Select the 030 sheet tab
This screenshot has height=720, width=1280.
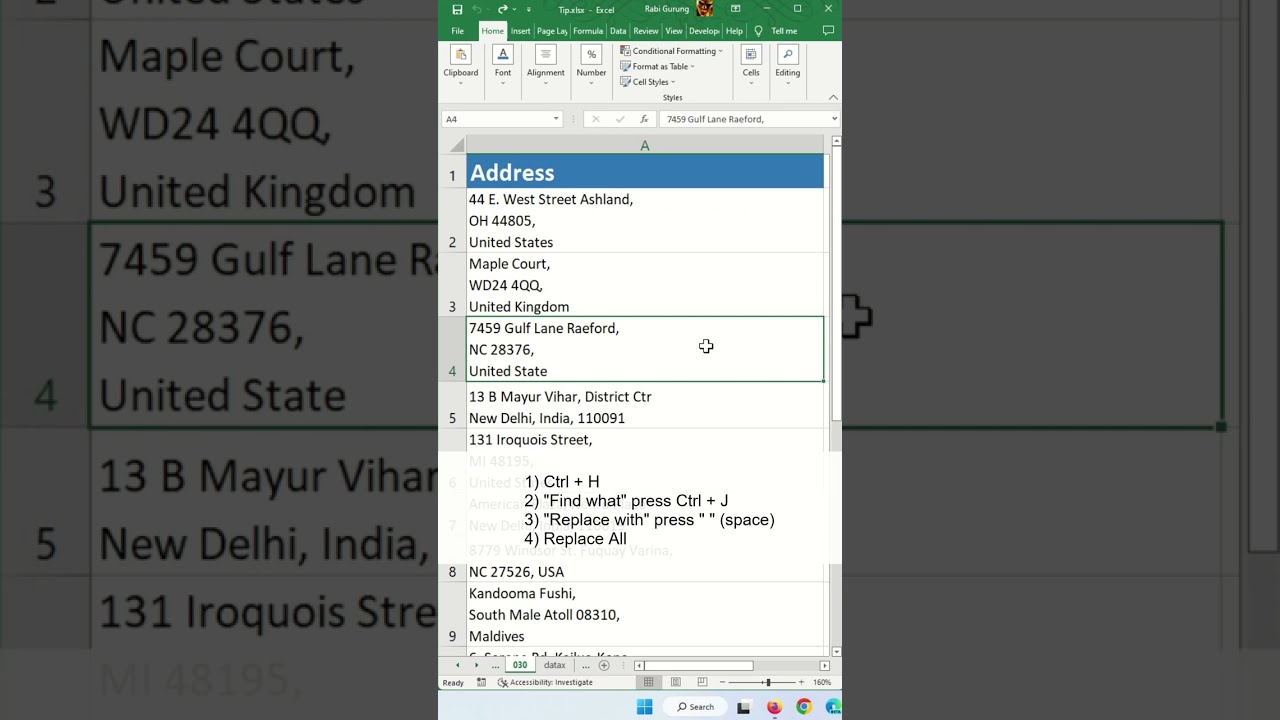pos(520,665)
